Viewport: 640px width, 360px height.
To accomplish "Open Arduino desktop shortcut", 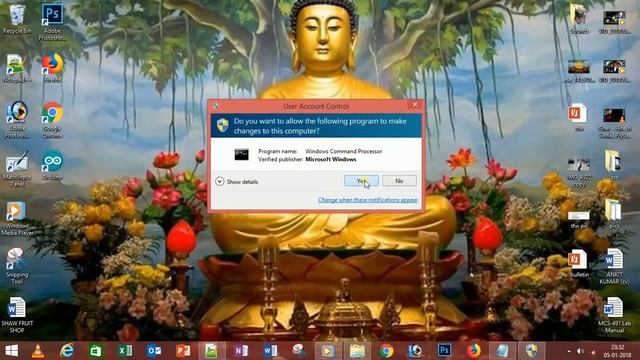I will pos(52,166).
